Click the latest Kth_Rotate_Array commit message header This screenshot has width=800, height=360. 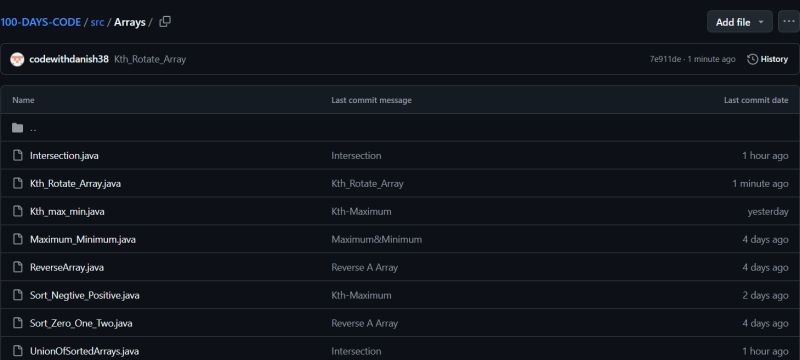[x=150, y=59]
